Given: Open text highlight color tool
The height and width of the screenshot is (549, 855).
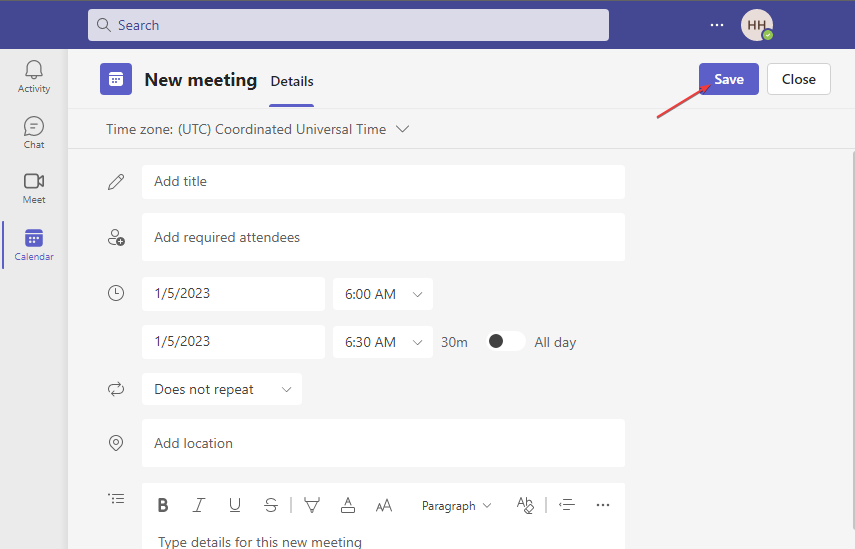Looking at the screenshot, I should [x=312, y=505].
